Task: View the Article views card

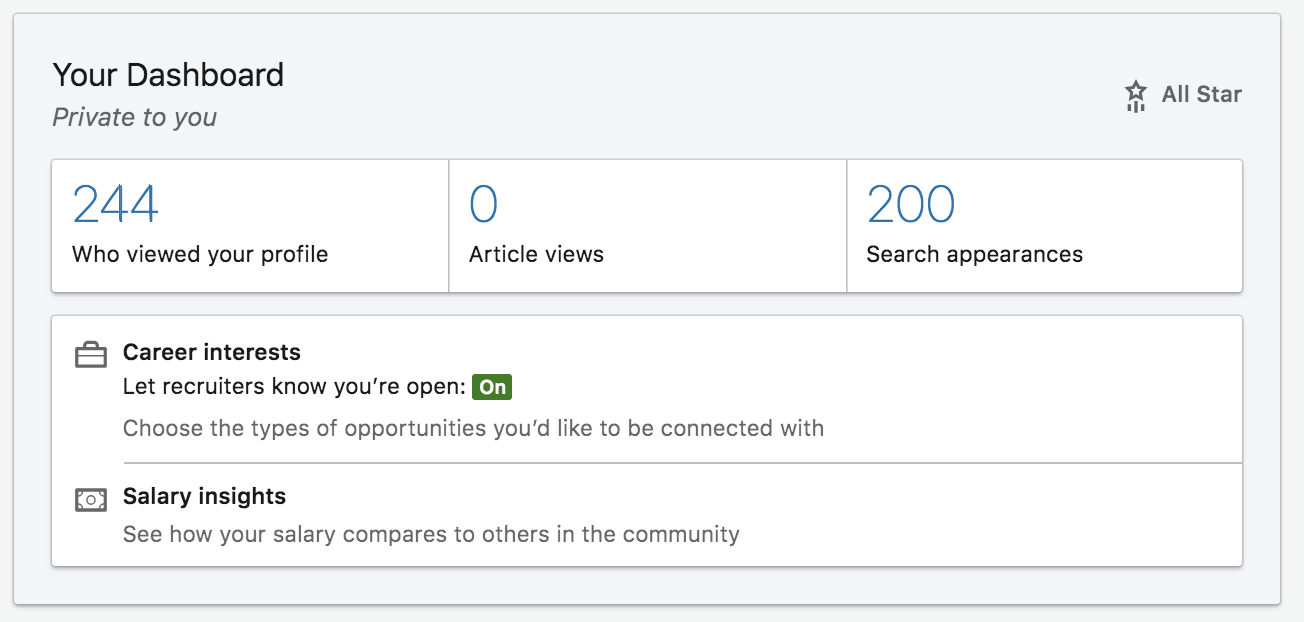Action: (648, 226)
